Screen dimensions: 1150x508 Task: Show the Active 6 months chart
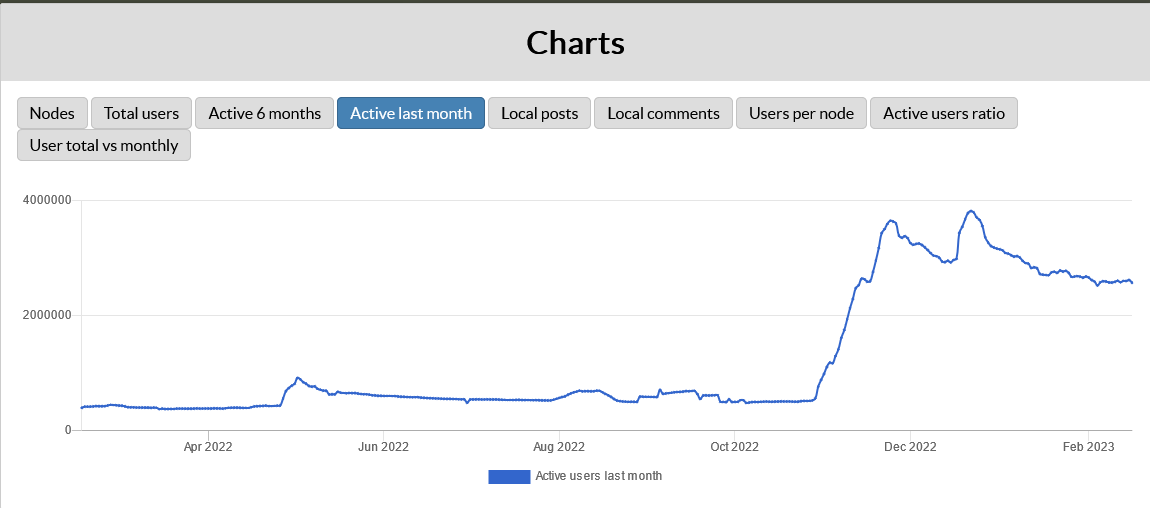(x=264, y=113)
